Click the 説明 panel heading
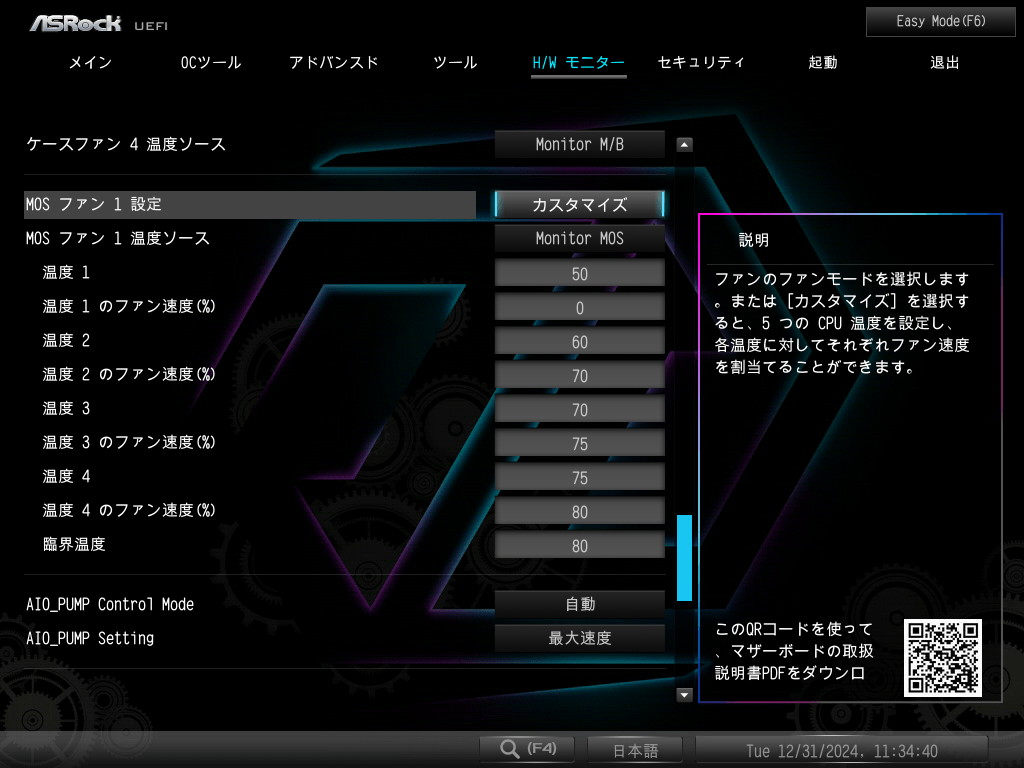Image resolution: width=1024 pixels, height=768 pixels. pos(754,240)
